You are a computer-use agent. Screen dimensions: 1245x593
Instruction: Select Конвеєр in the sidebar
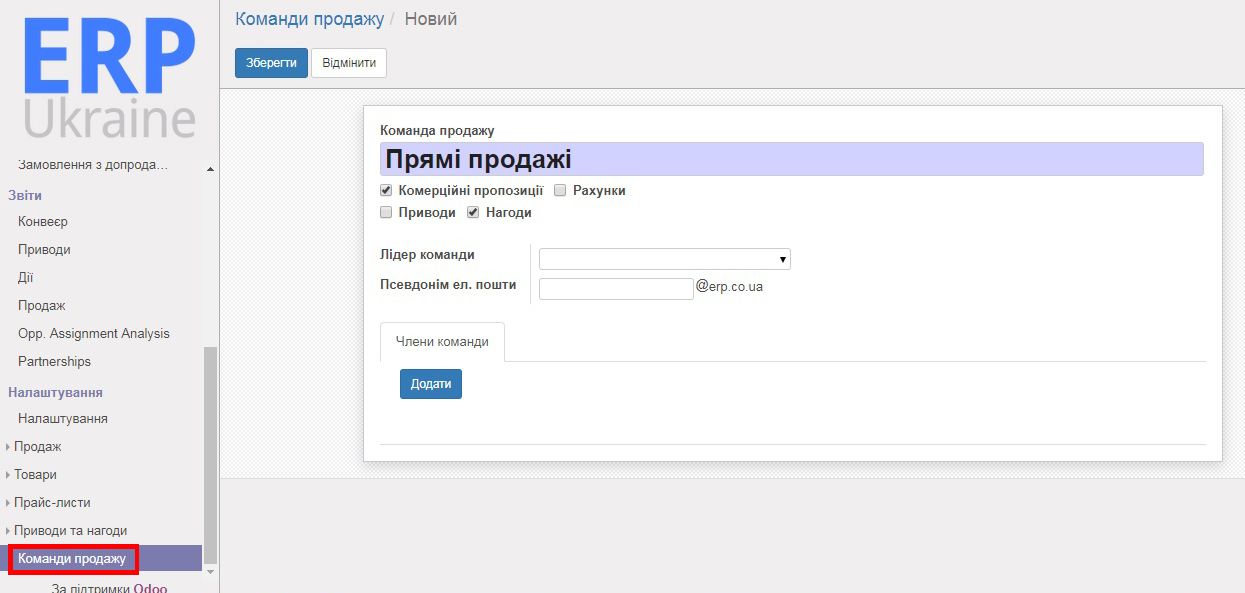click(x=42, y=221)
